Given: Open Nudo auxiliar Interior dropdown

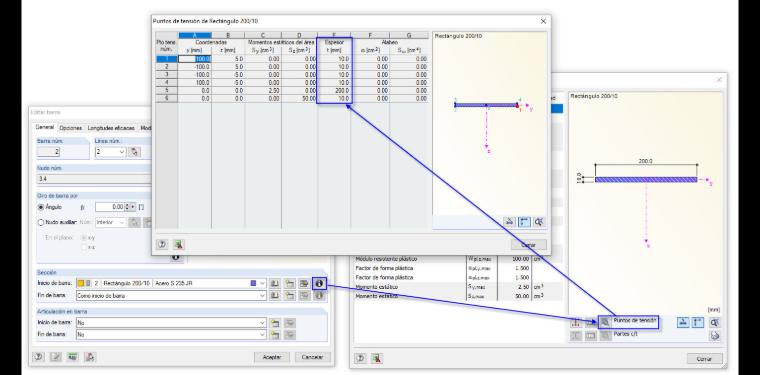Looking at the screenshot, I should pos(122,222).
